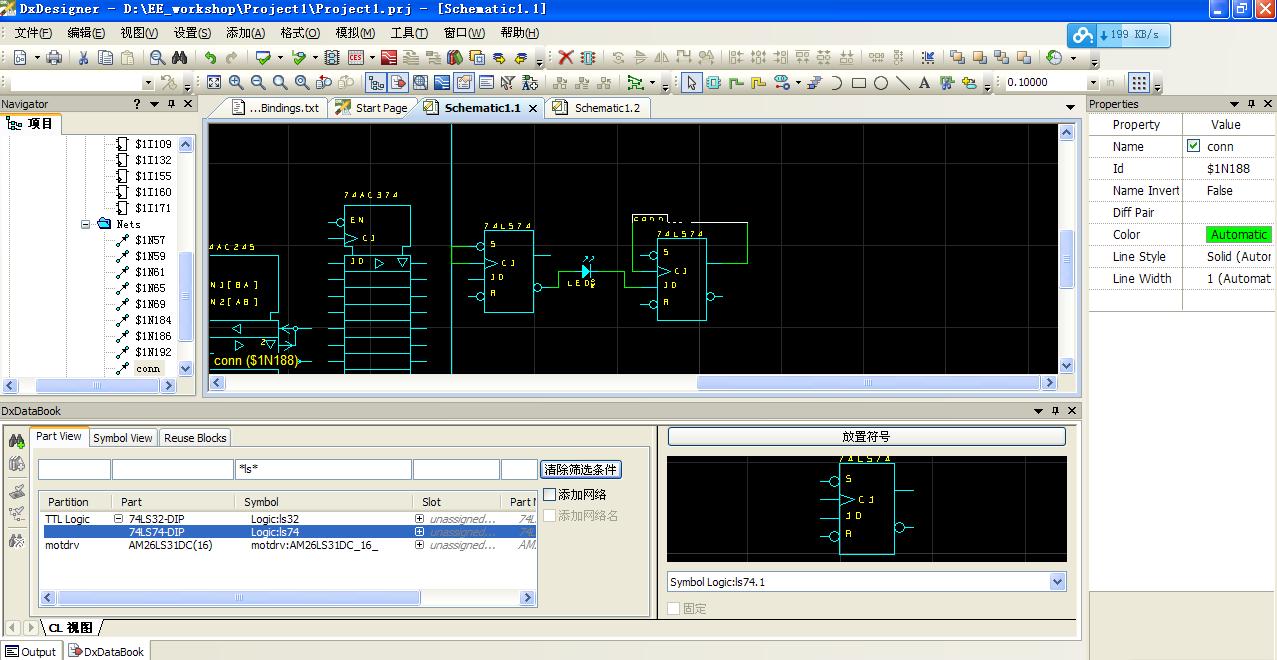The width and height of the screenshot is (1277, 660).
Task: Open the Symbol Logic:ls74.1 dropdown
Action: coord(1057,582)
